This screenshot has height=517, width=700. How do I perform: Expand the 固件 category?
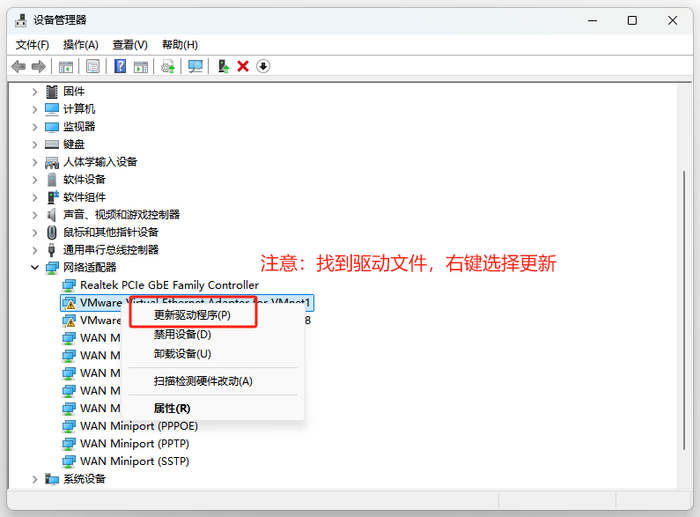point(34,92)
